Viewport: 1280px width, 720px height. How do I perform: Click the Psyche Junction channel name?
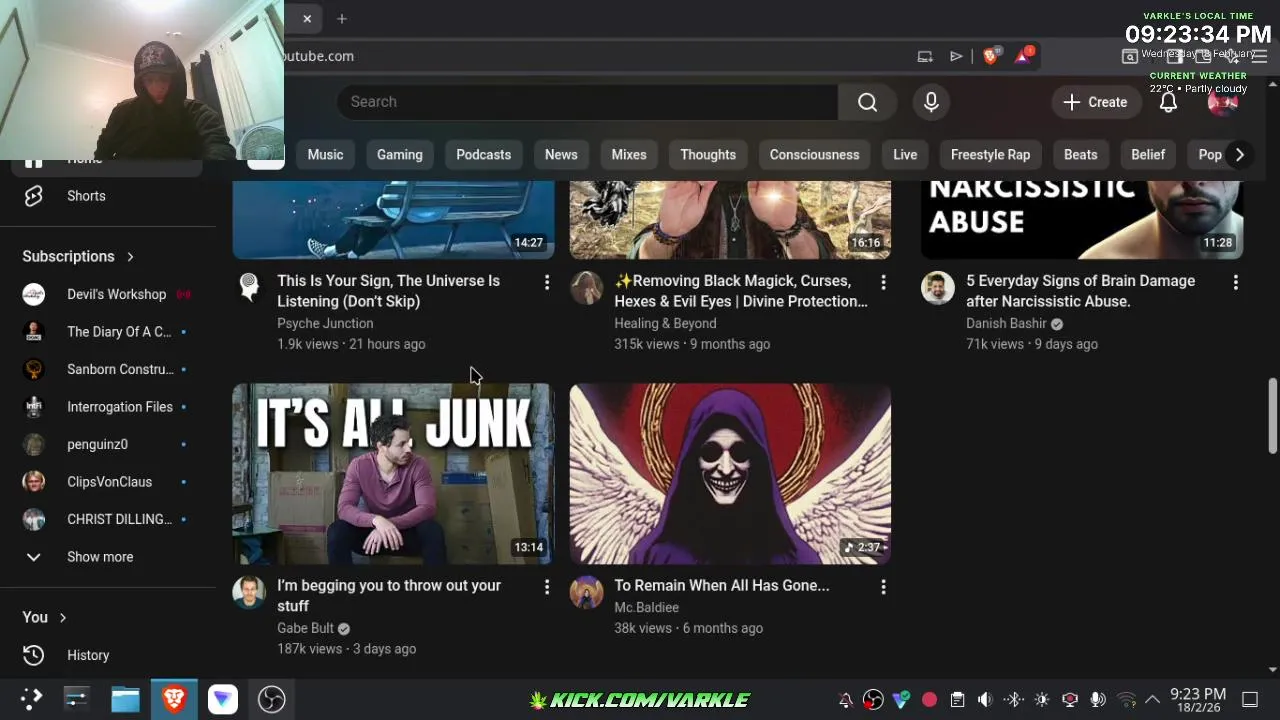pos(325,324)
